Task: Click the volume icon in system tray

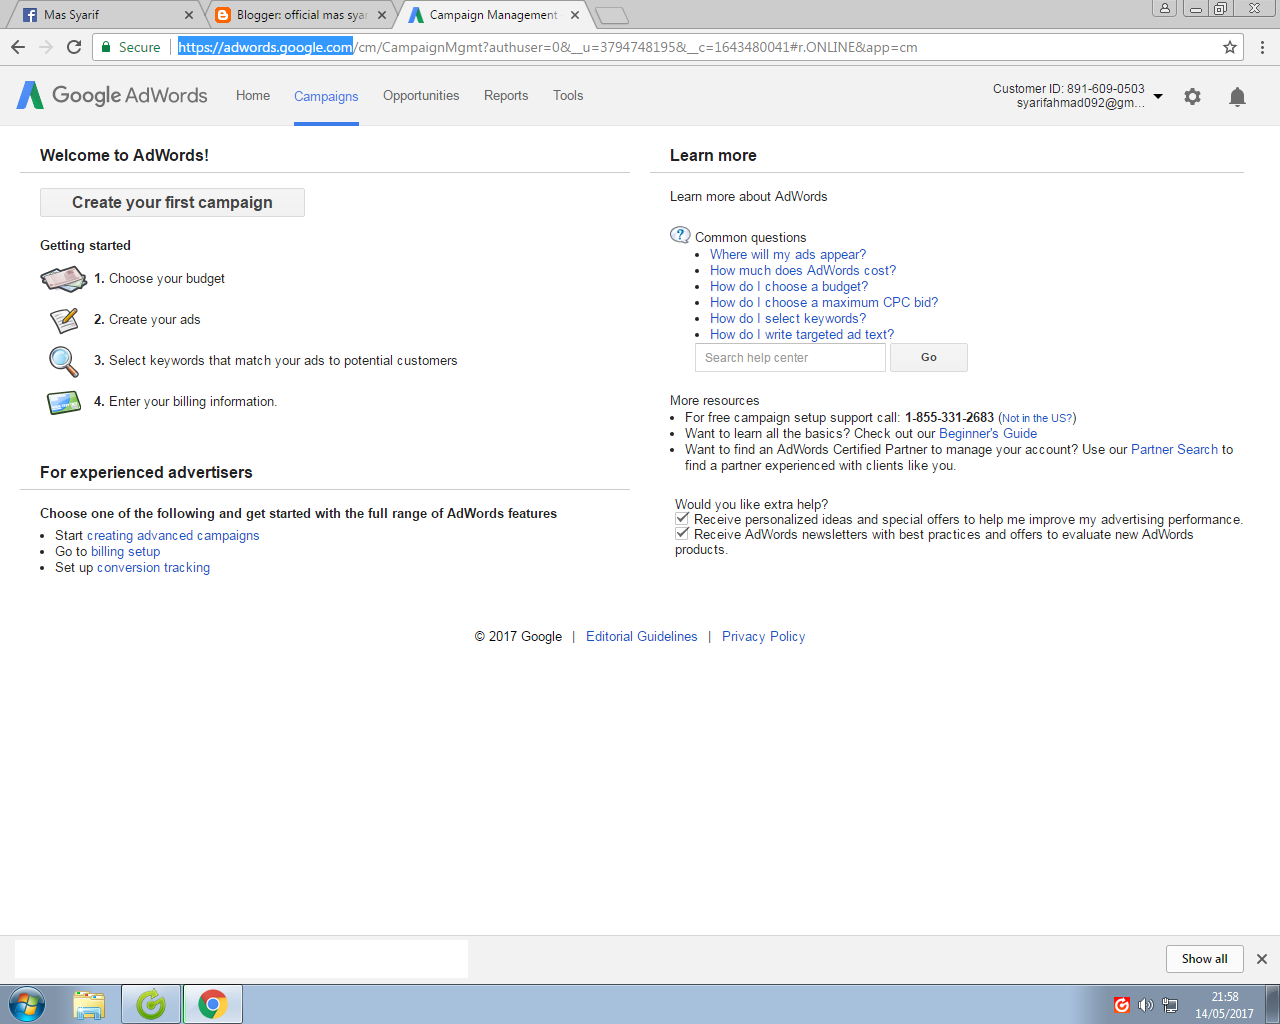Action: tap(1146, 1005)
